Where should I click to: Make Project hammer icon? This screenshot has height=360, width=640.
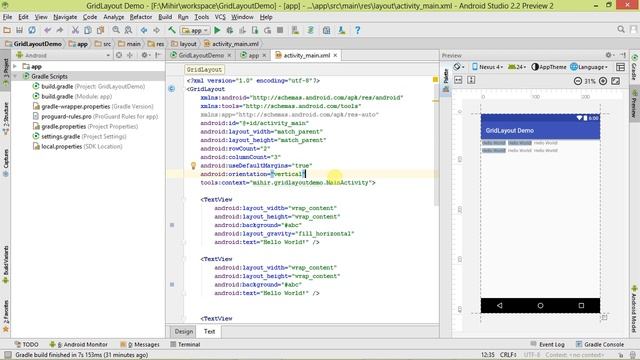click(x=172, y=30)
